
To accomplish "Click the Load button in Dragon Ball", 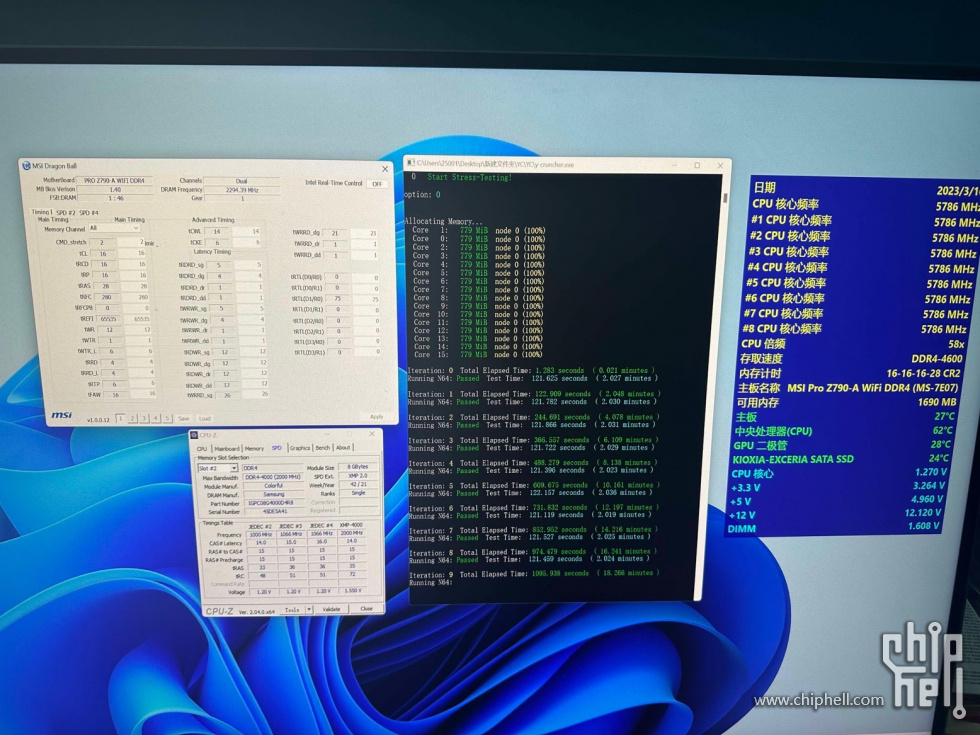I will click(x=204, y=418).
